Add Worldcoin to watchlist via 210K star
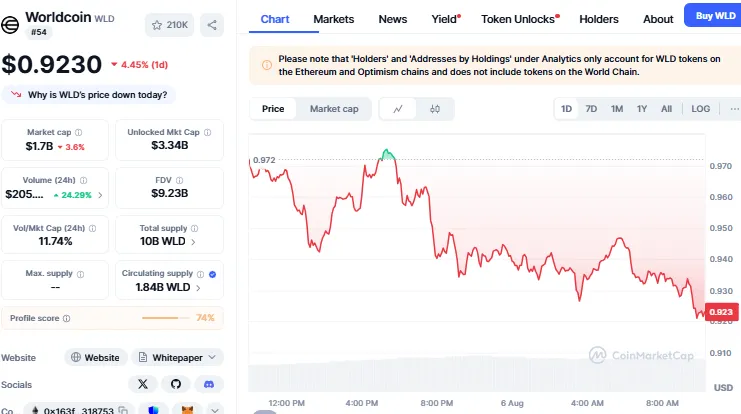Screen dimensions: 741x414 169,24
